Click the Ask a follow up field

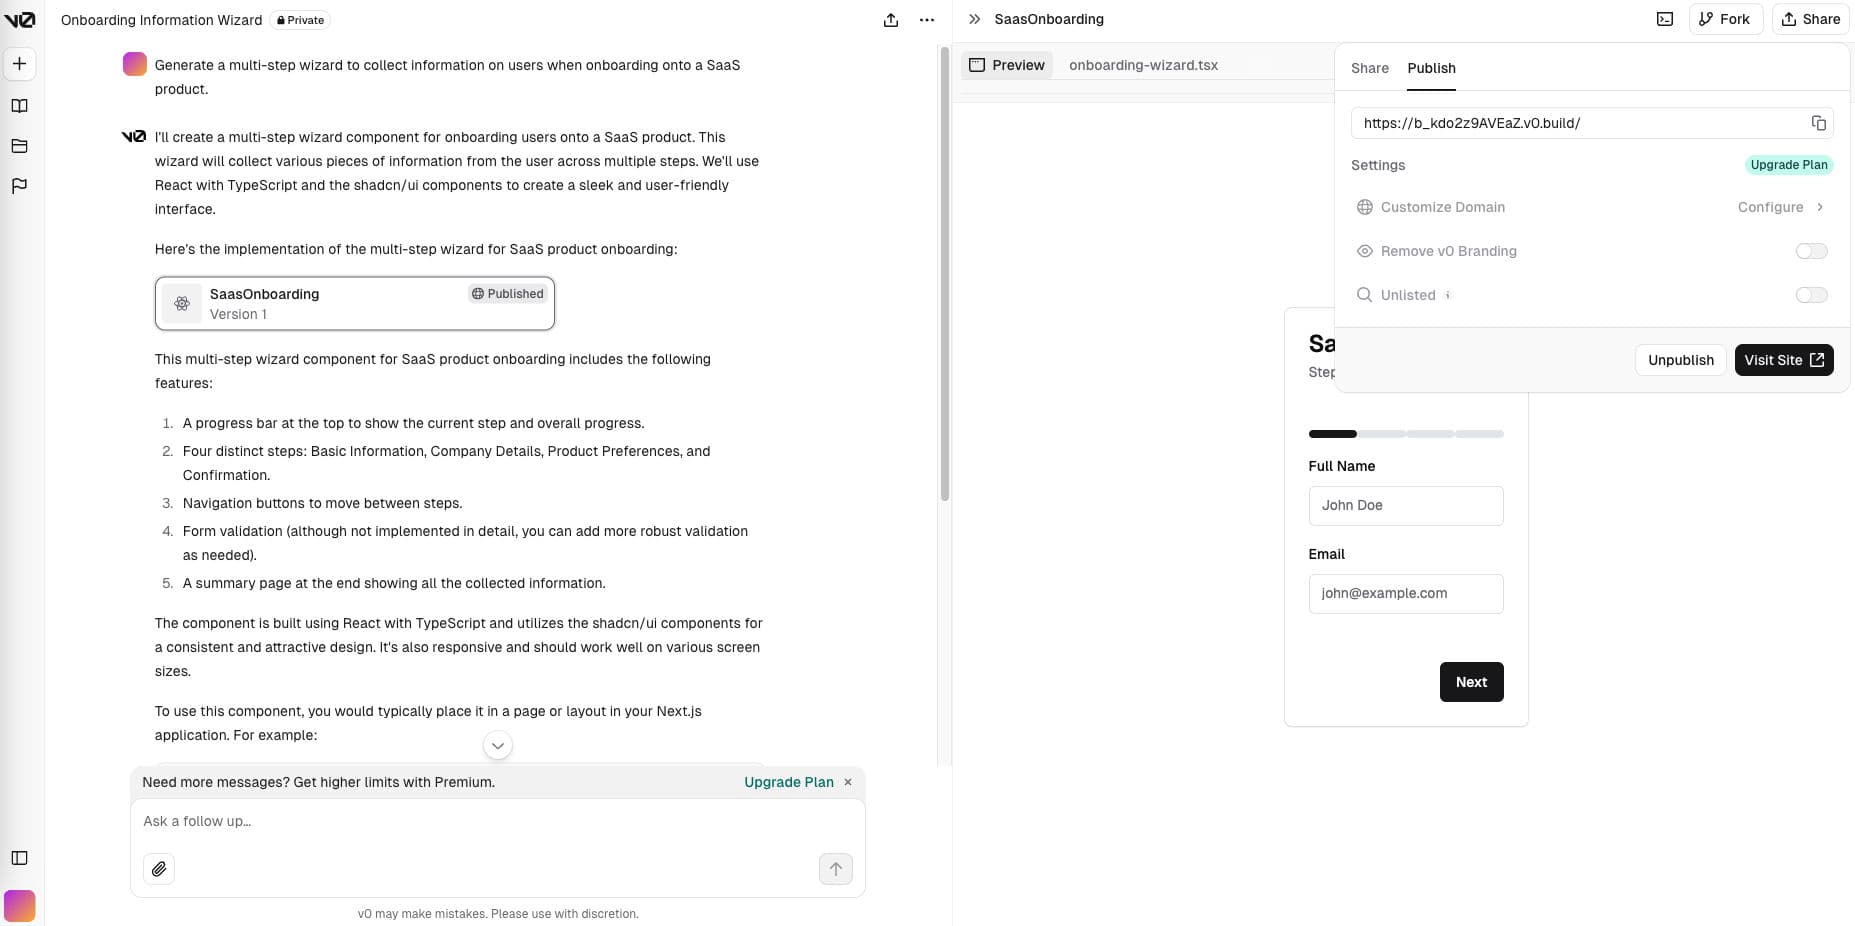[480, 821]
